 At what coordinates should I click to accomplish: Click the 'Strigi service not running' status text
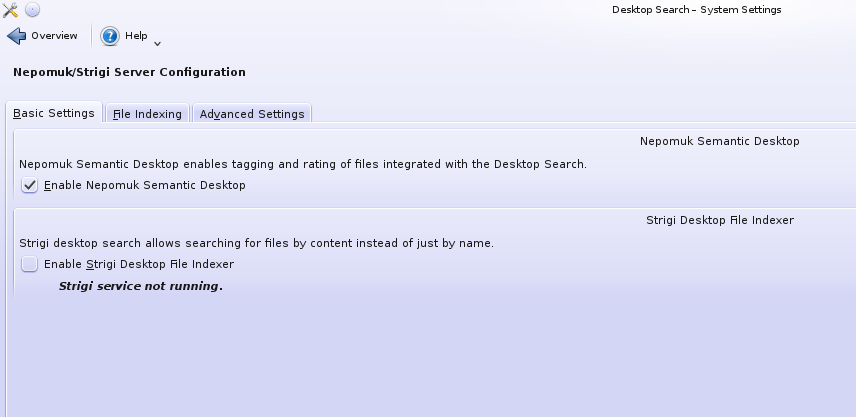[140, 287]
